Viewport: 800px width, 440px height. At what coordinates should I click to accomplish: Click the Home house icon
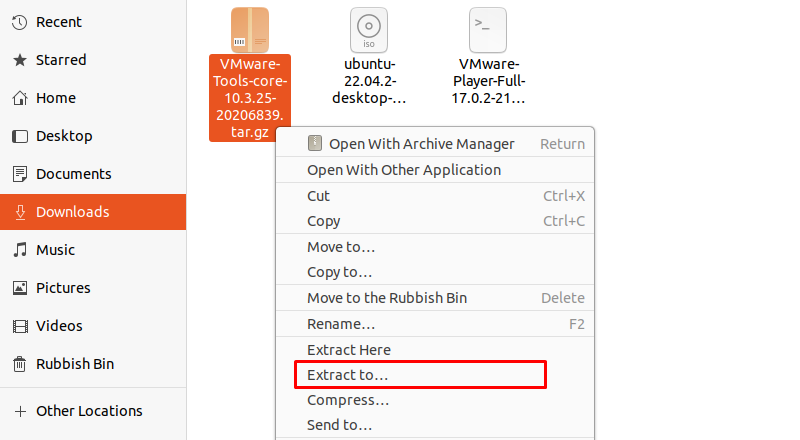[19, 98]
